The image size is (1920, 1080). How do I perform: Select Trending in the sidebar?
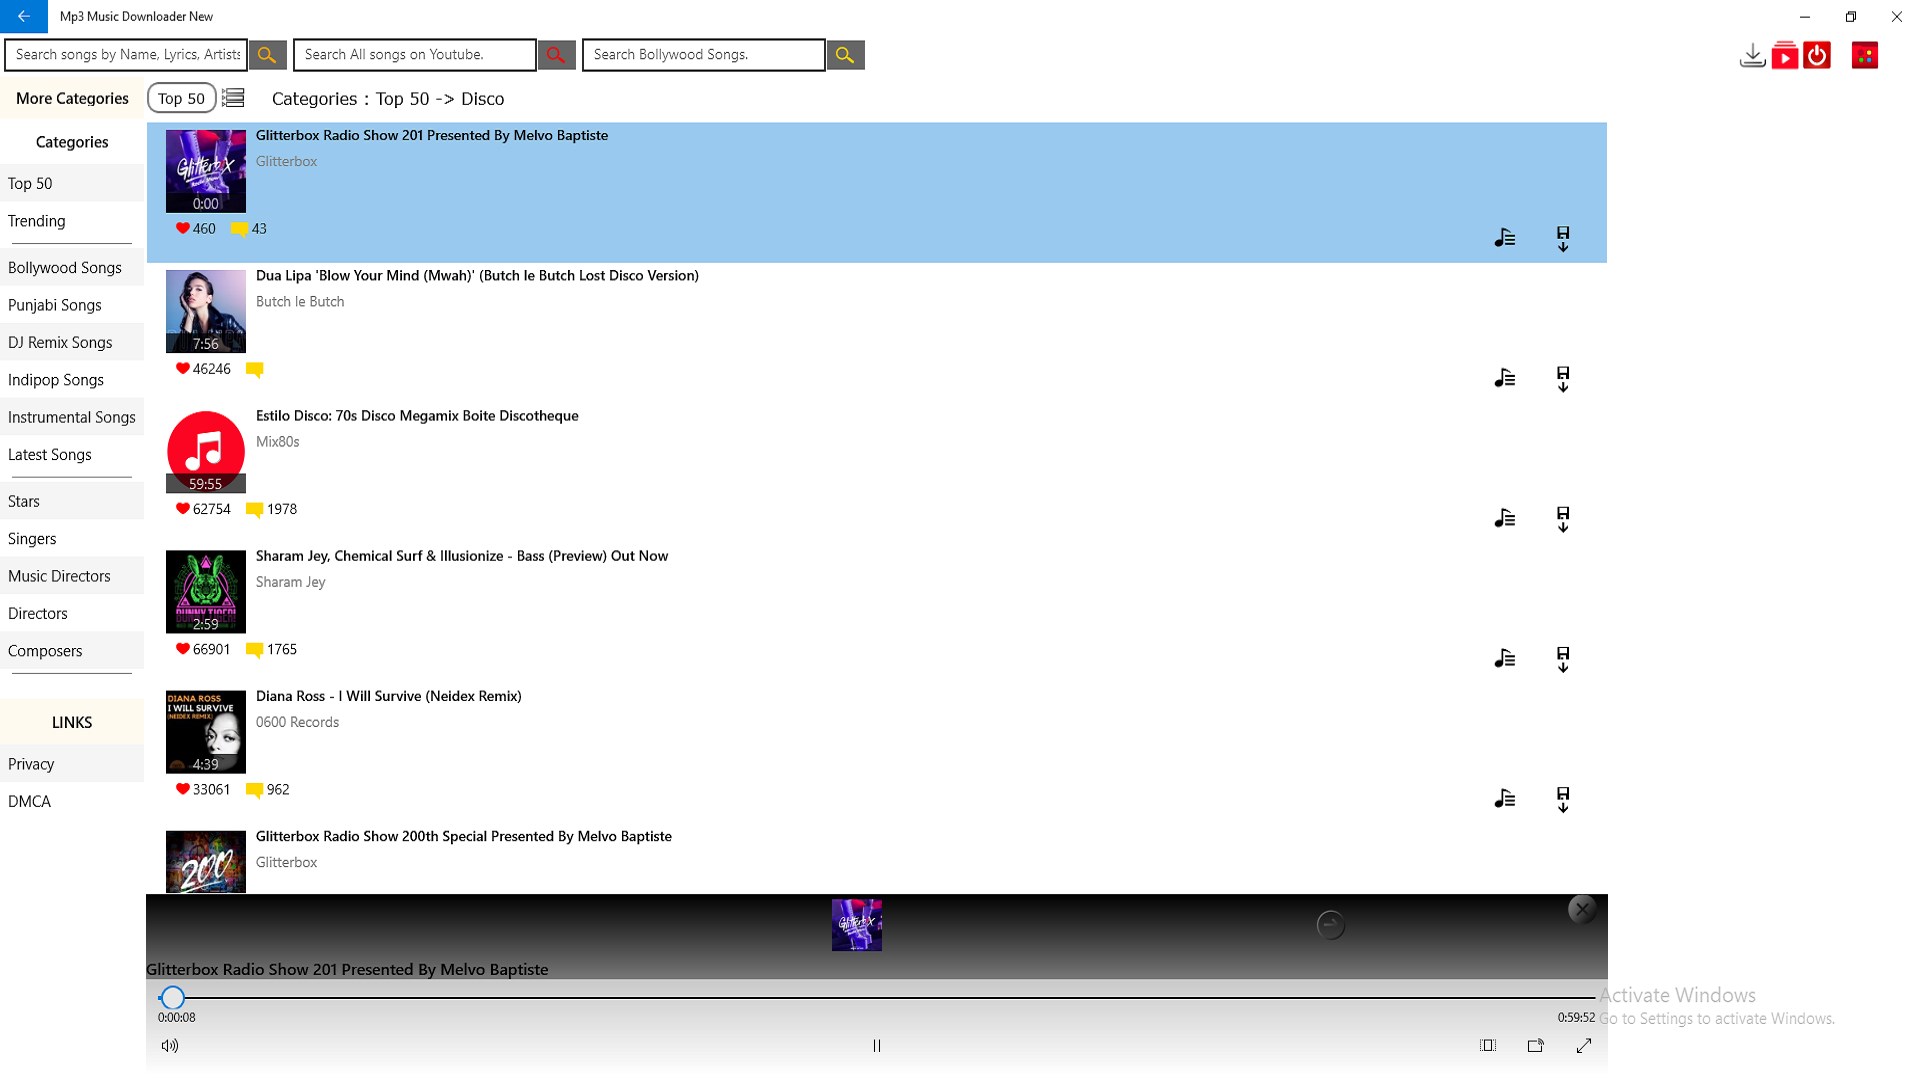tap(37, 221)
